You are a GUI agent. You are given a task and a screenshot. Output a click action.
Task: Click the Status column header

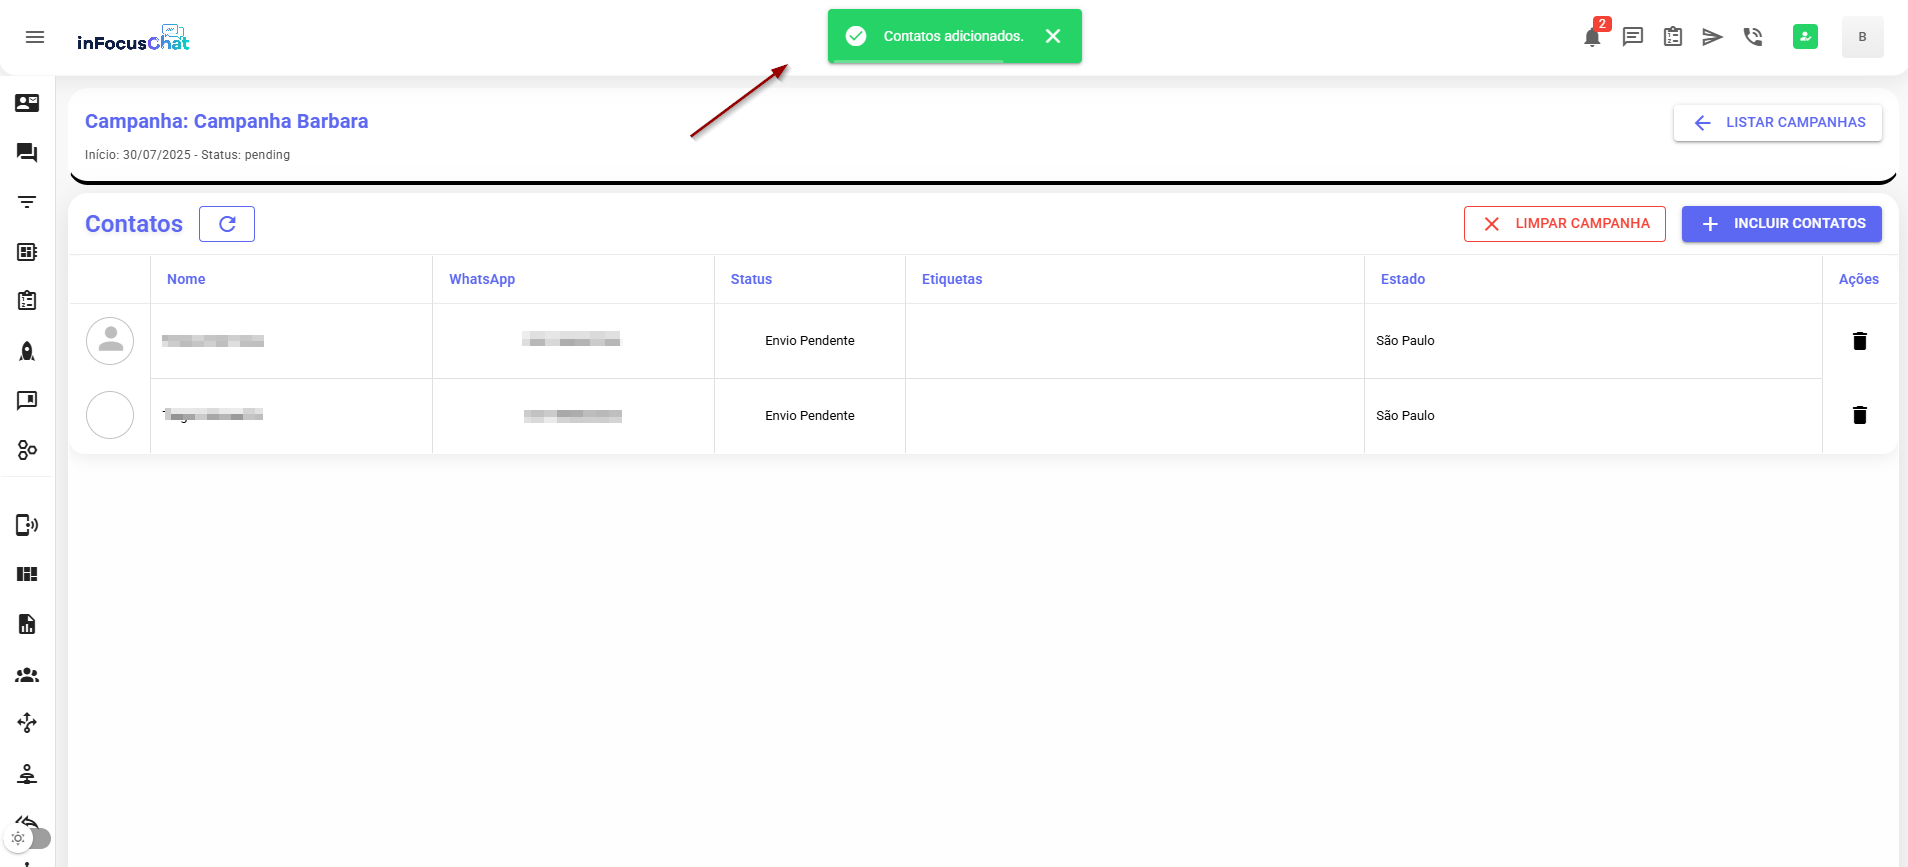[751, 279]
